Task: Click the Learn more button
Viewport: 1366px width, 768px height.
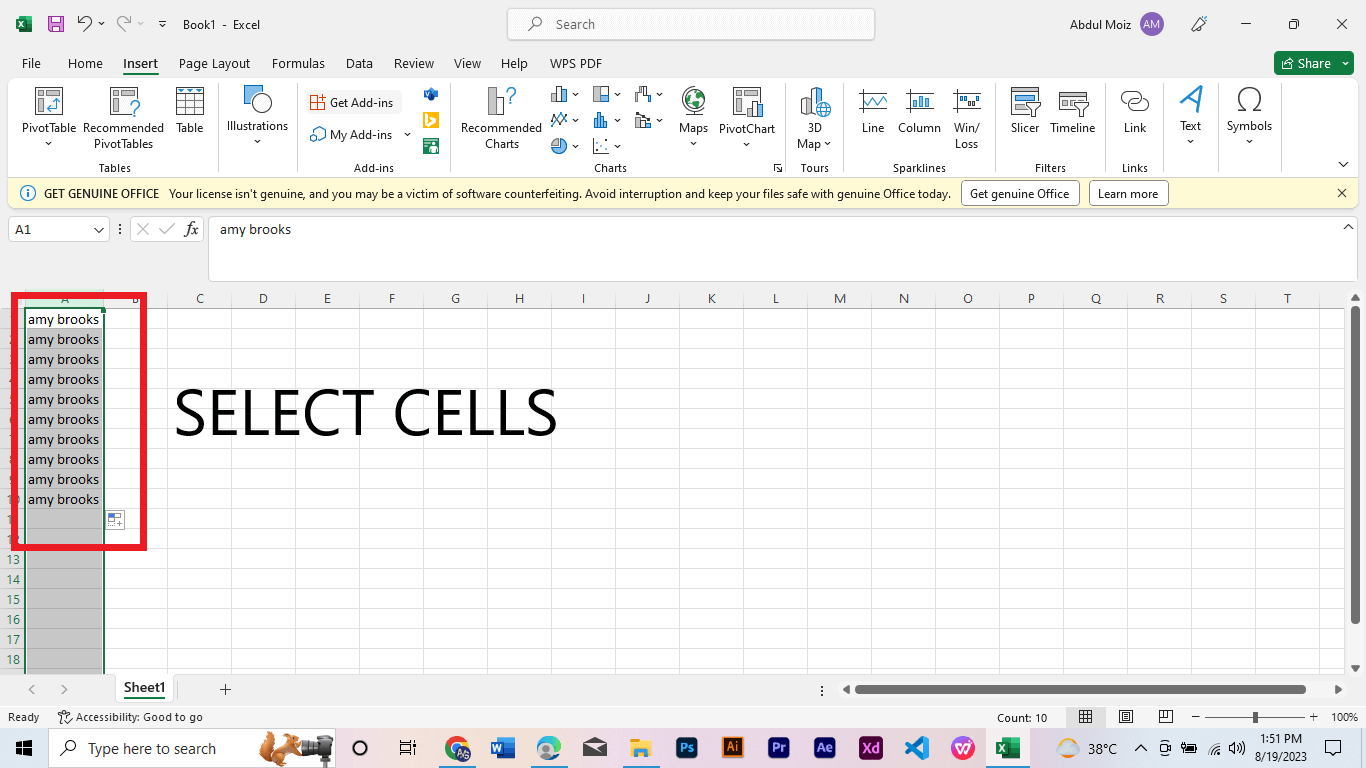Action: (x=1128, y=193)
